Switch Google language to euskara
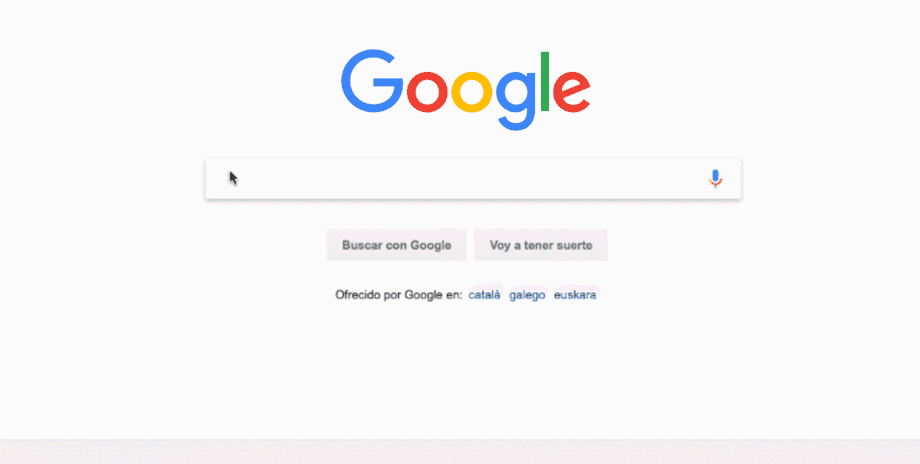The image size is (920, 464). (575, 295)
